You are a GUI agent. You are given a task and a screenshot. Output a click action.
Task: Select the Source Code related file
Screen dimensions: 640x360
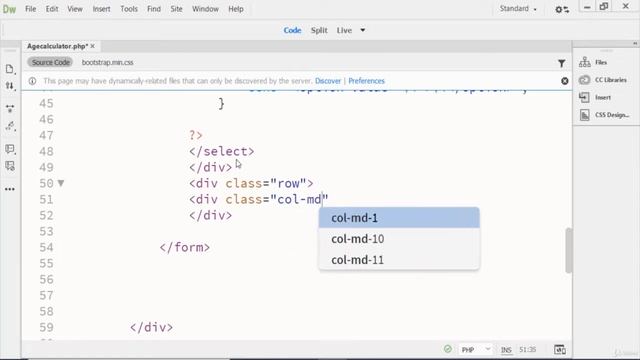(x=51, y=62)
